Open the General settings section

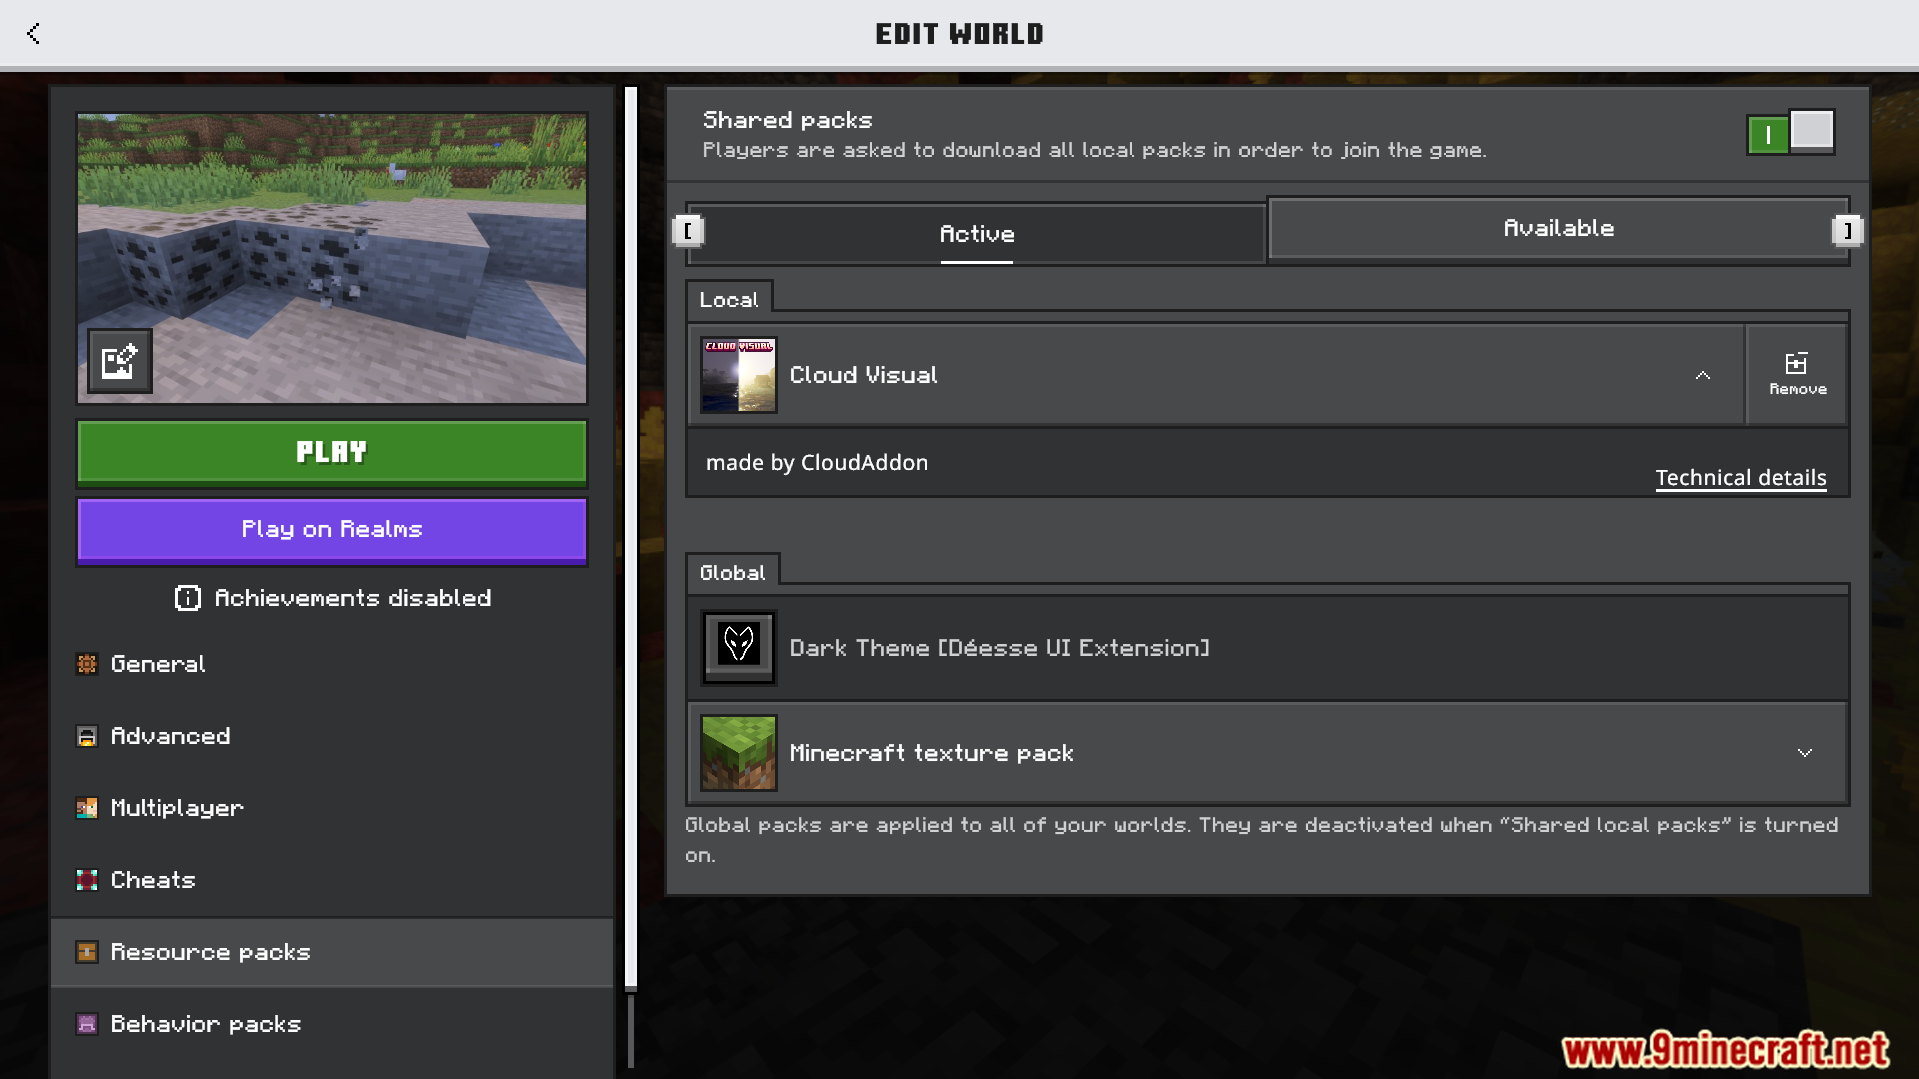(x=332, y=664)
